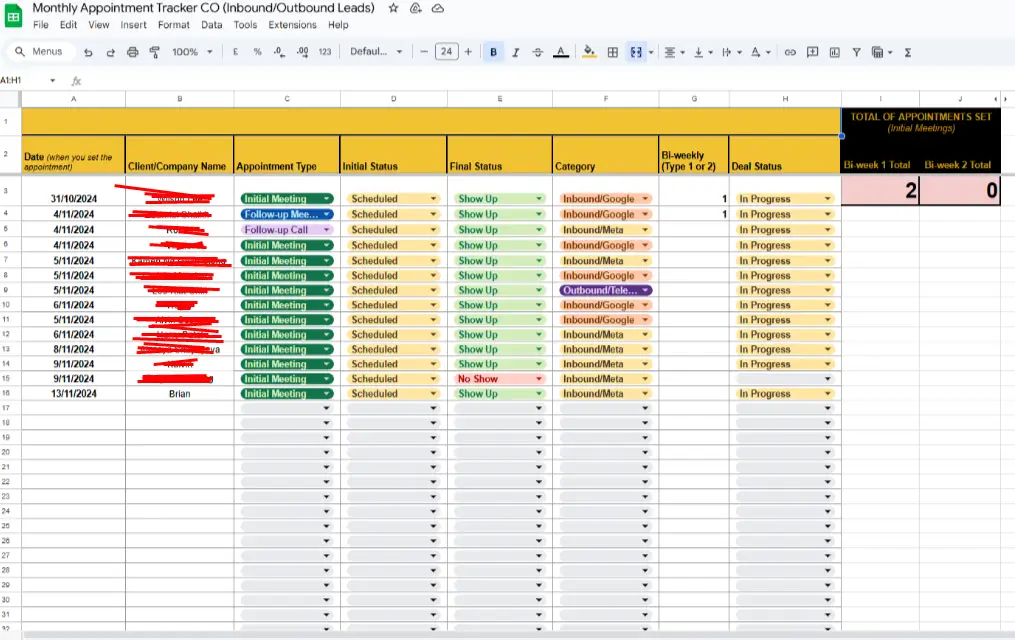Select the cell containing Brian
Image resolution: width=1015 pixels, height=640 pixels.
point(180,394)
